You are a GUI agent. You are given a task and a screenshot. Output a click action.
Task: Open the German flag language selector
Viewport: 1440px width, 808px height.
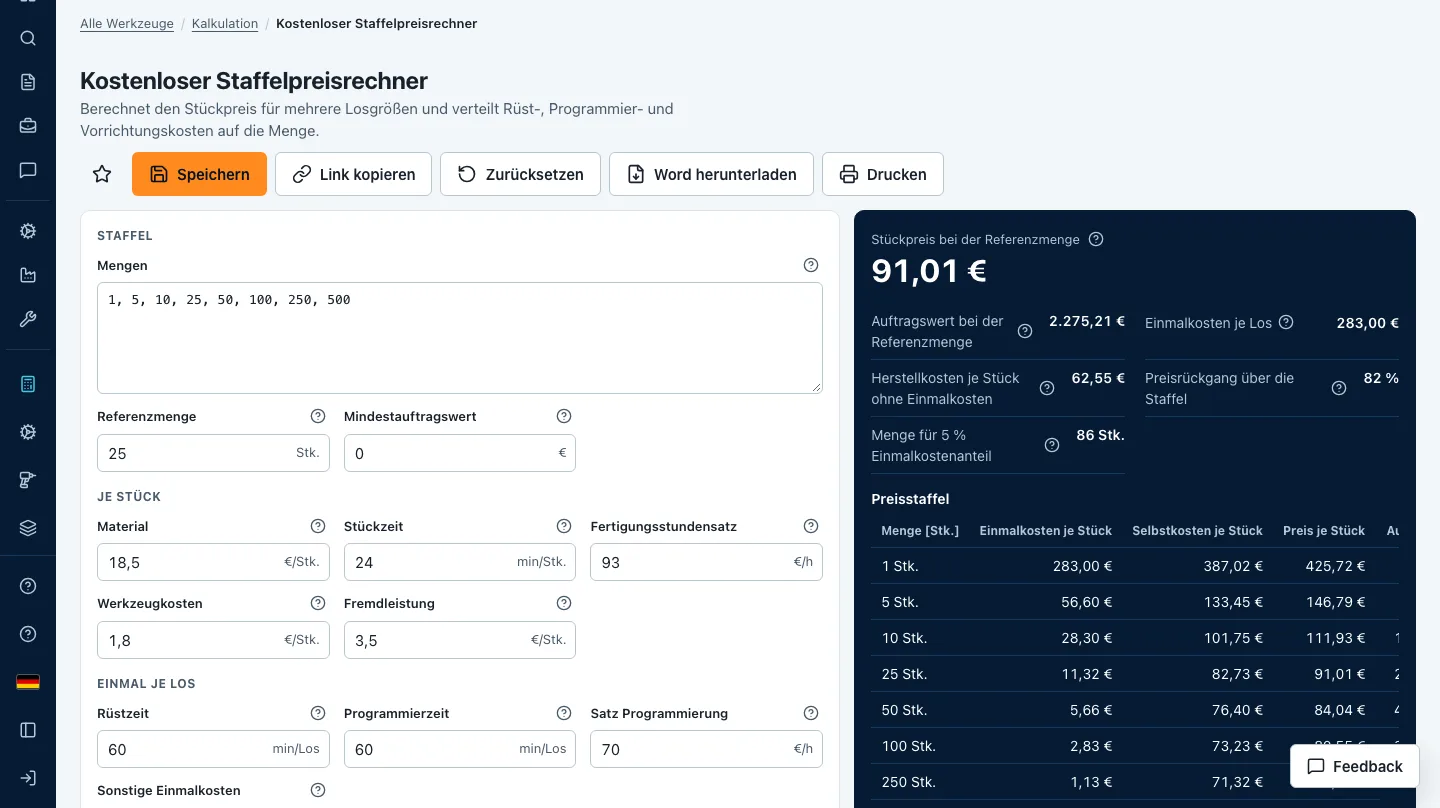point(28,682)
